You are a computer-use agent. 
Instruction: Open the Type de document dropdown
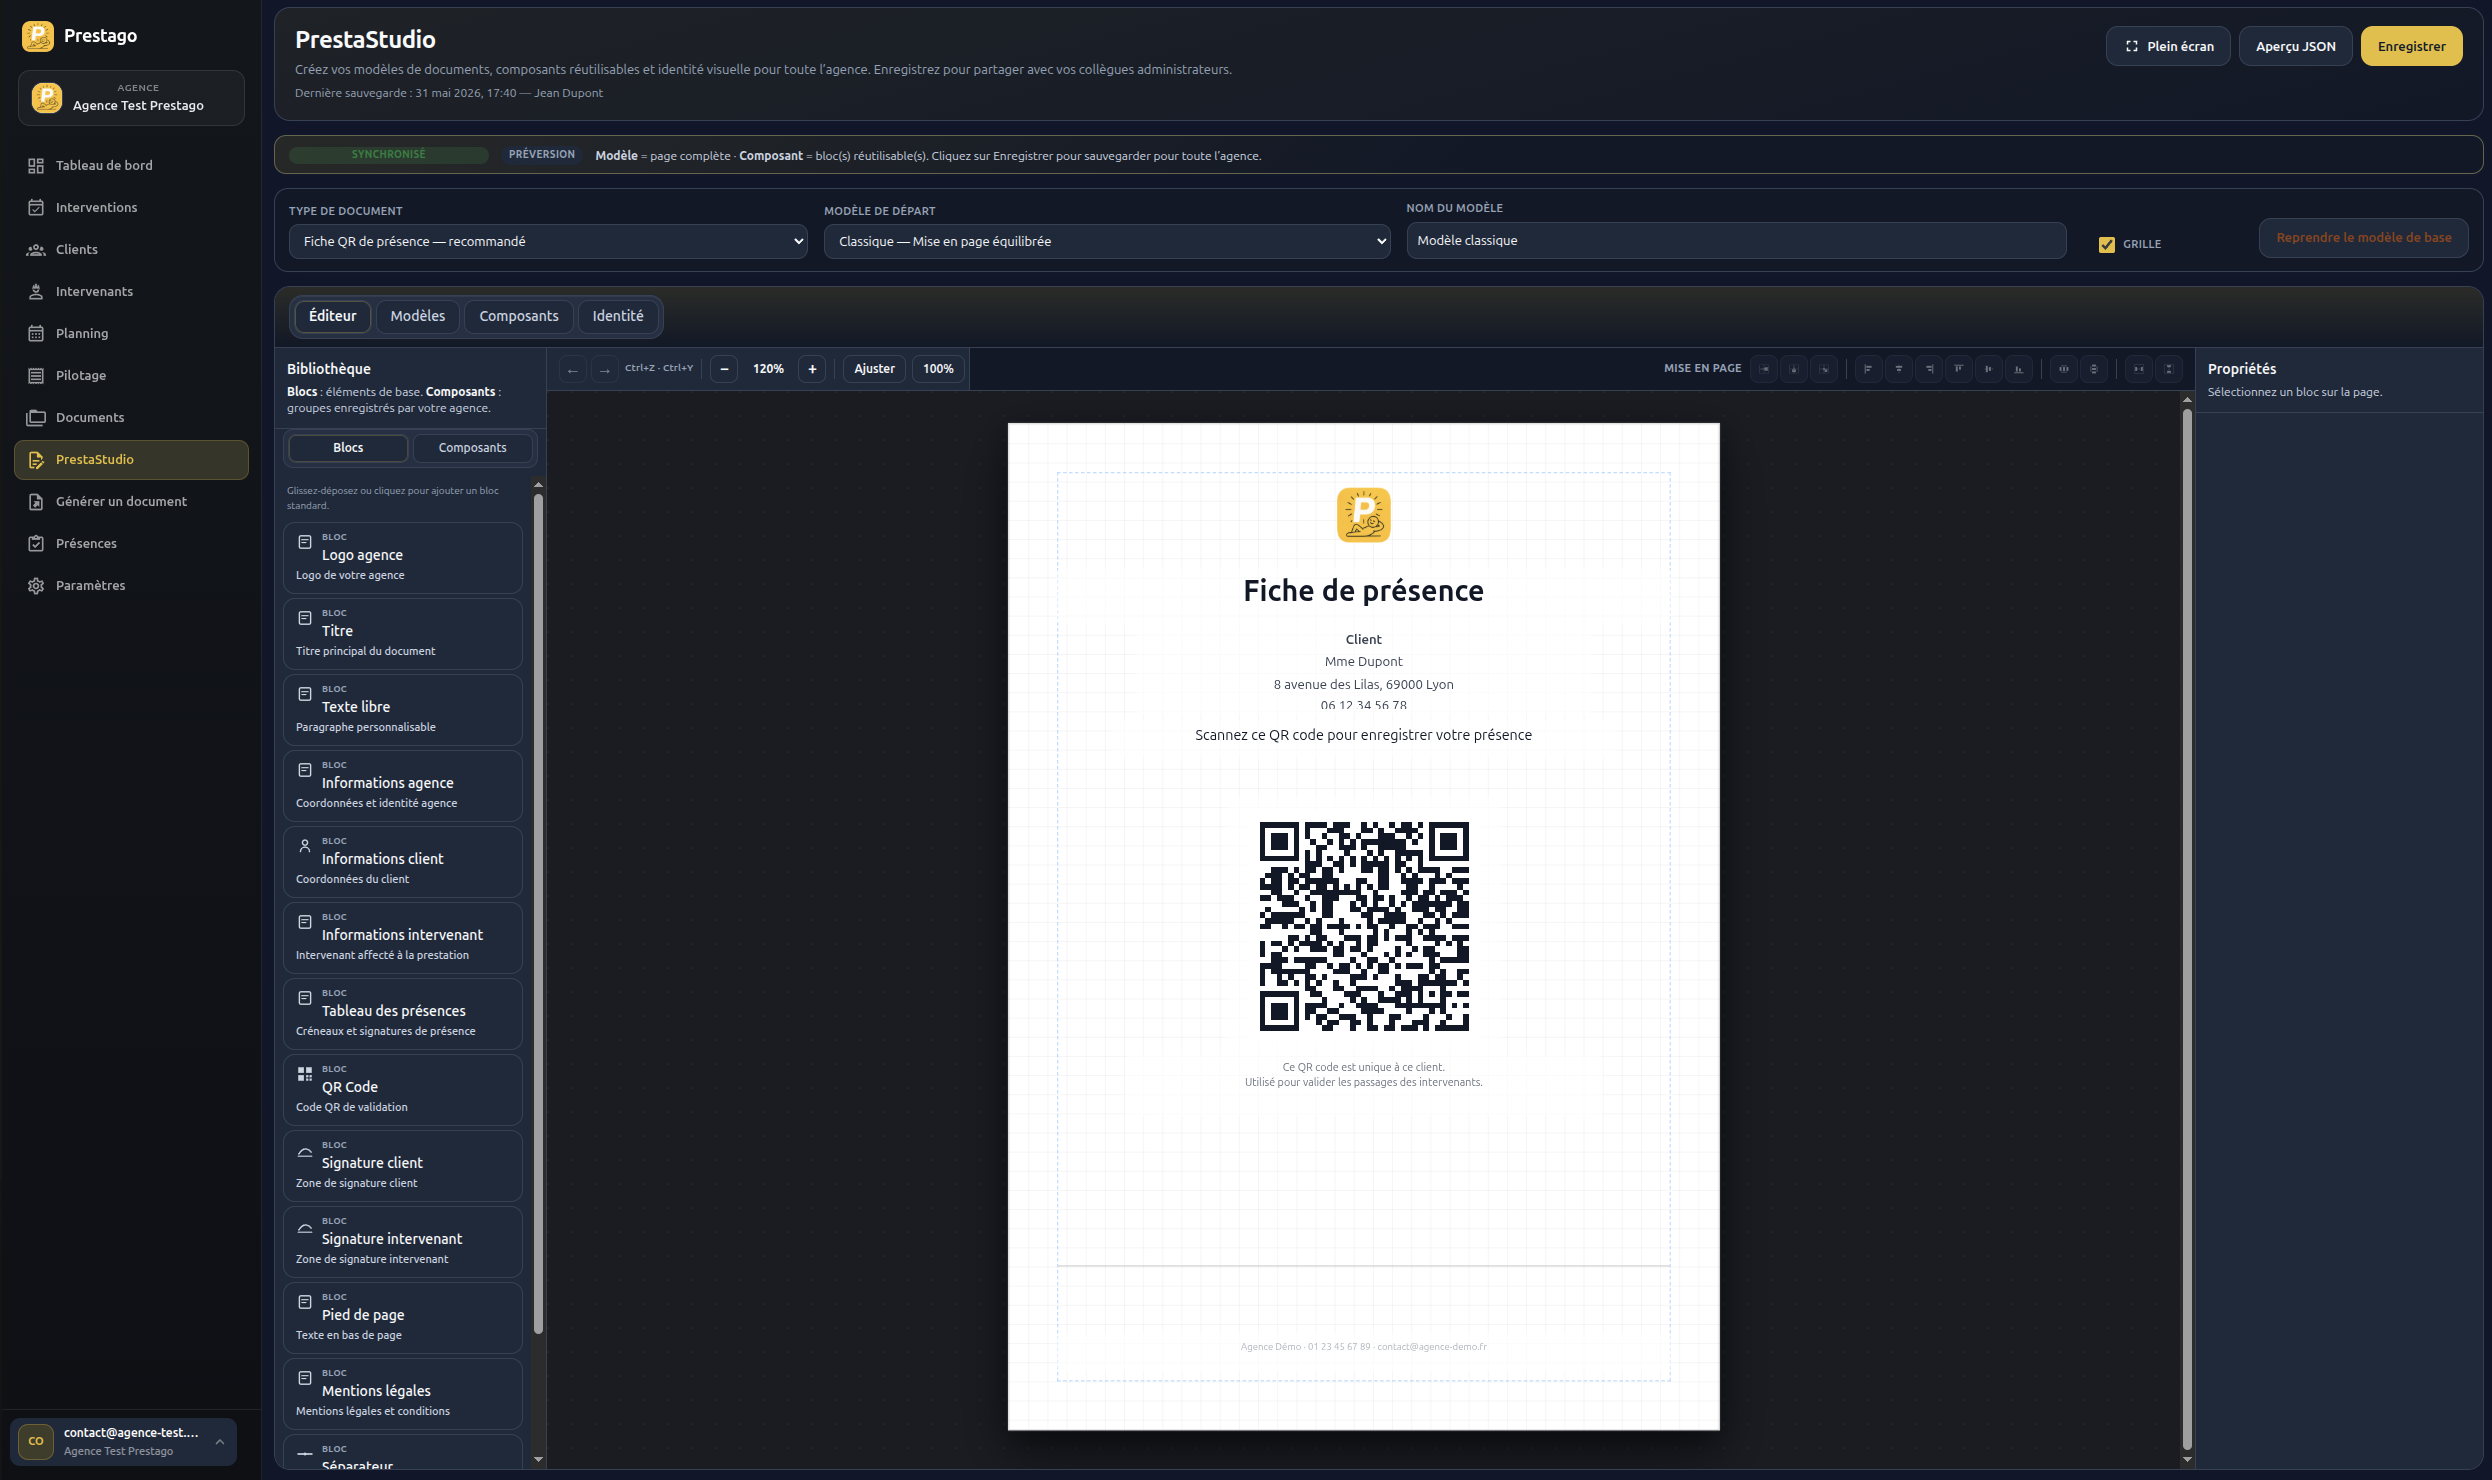pos(548,241)
